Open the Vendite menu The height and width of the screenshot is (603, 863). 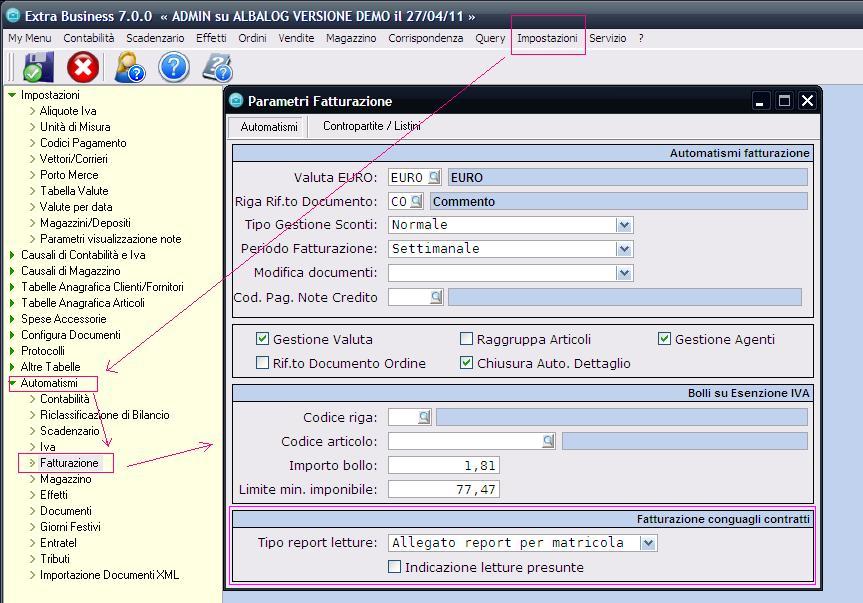[x=296, y=38]
